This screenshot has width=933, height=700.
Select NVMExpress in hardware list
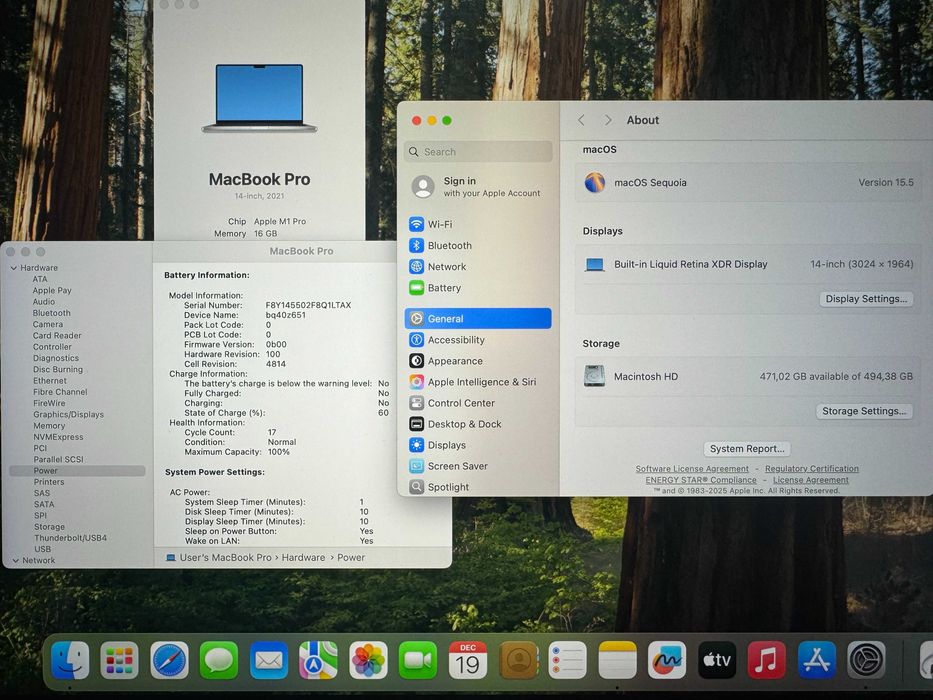58,438
